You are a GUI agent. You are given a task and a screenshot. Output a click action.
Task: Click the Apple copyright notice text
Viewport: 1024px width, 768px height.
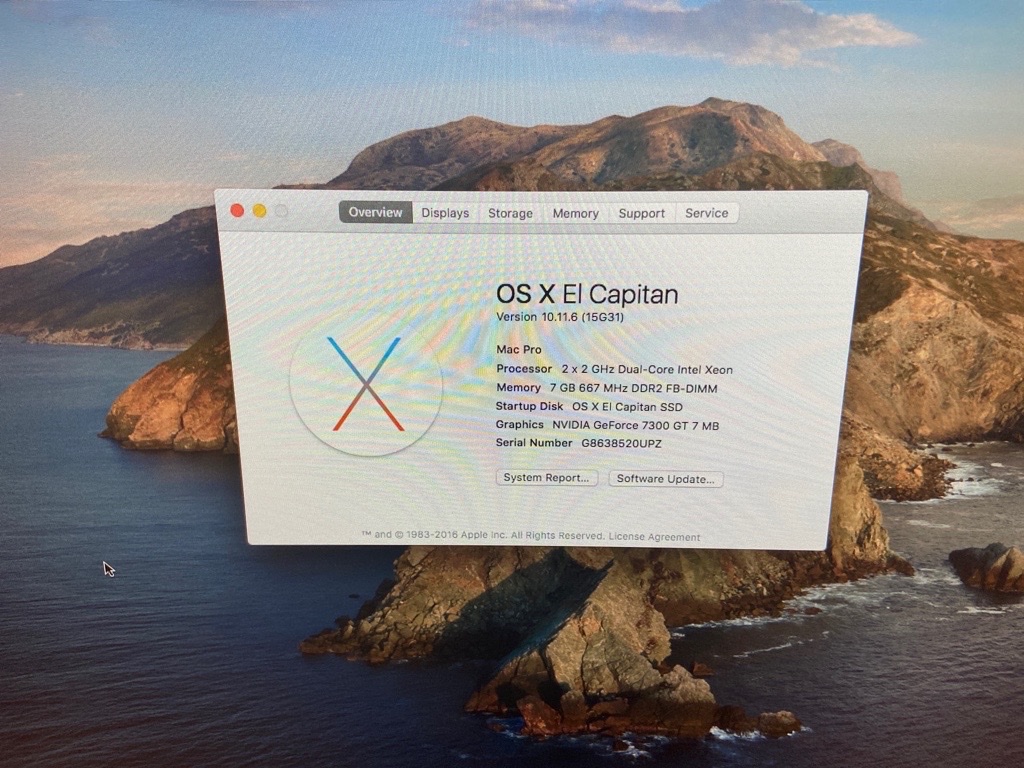point(483,535)
